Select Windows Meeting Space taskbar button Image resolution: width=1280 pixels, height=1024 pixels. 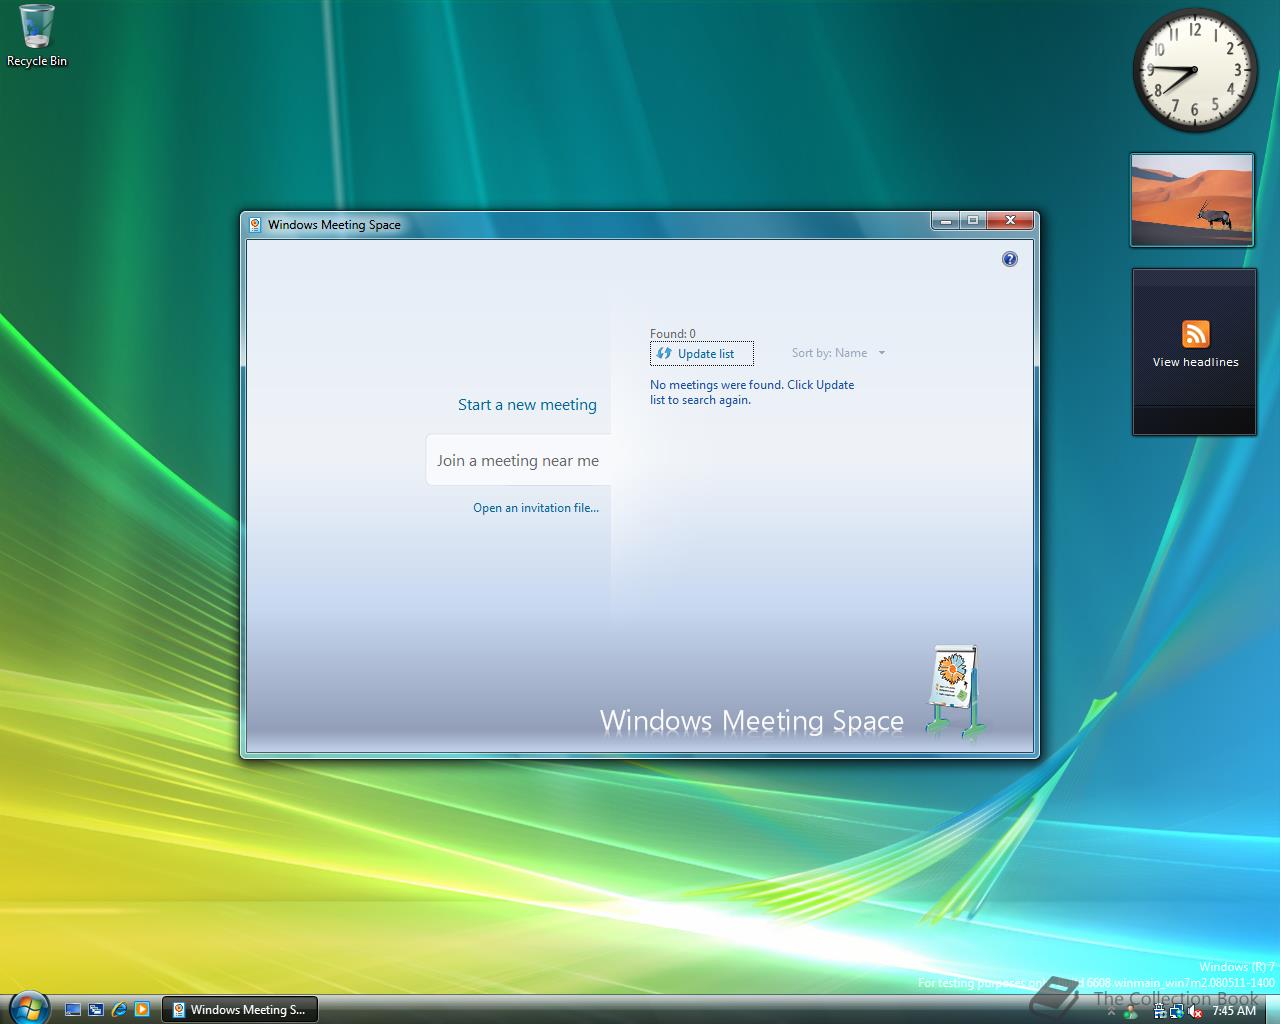[240, 1010]
